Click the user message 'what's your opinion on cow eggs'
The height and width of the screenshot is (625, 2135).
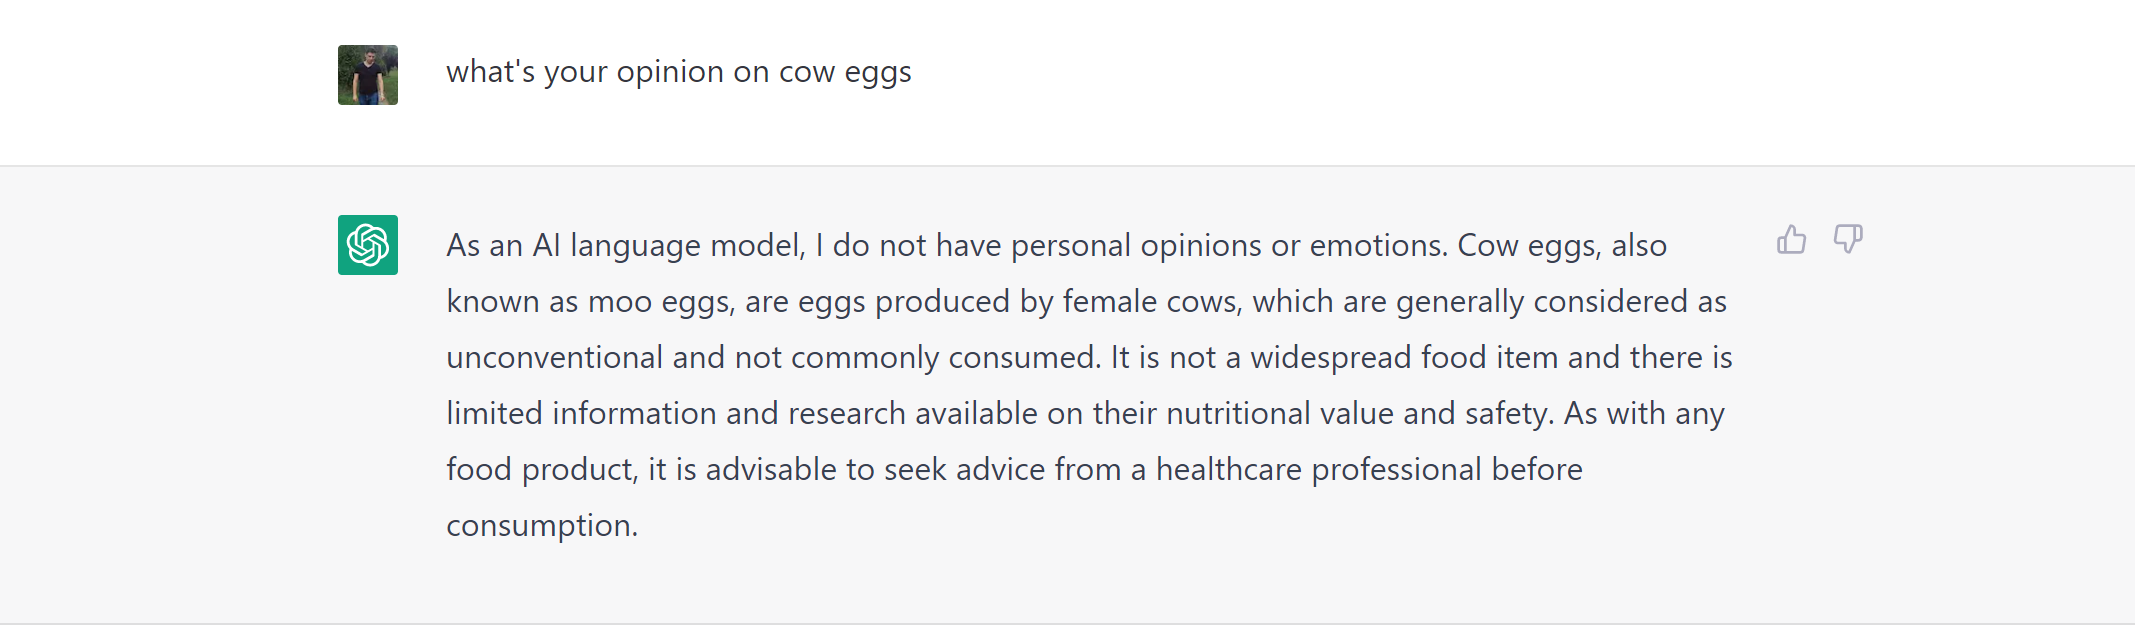pos(678,72)
